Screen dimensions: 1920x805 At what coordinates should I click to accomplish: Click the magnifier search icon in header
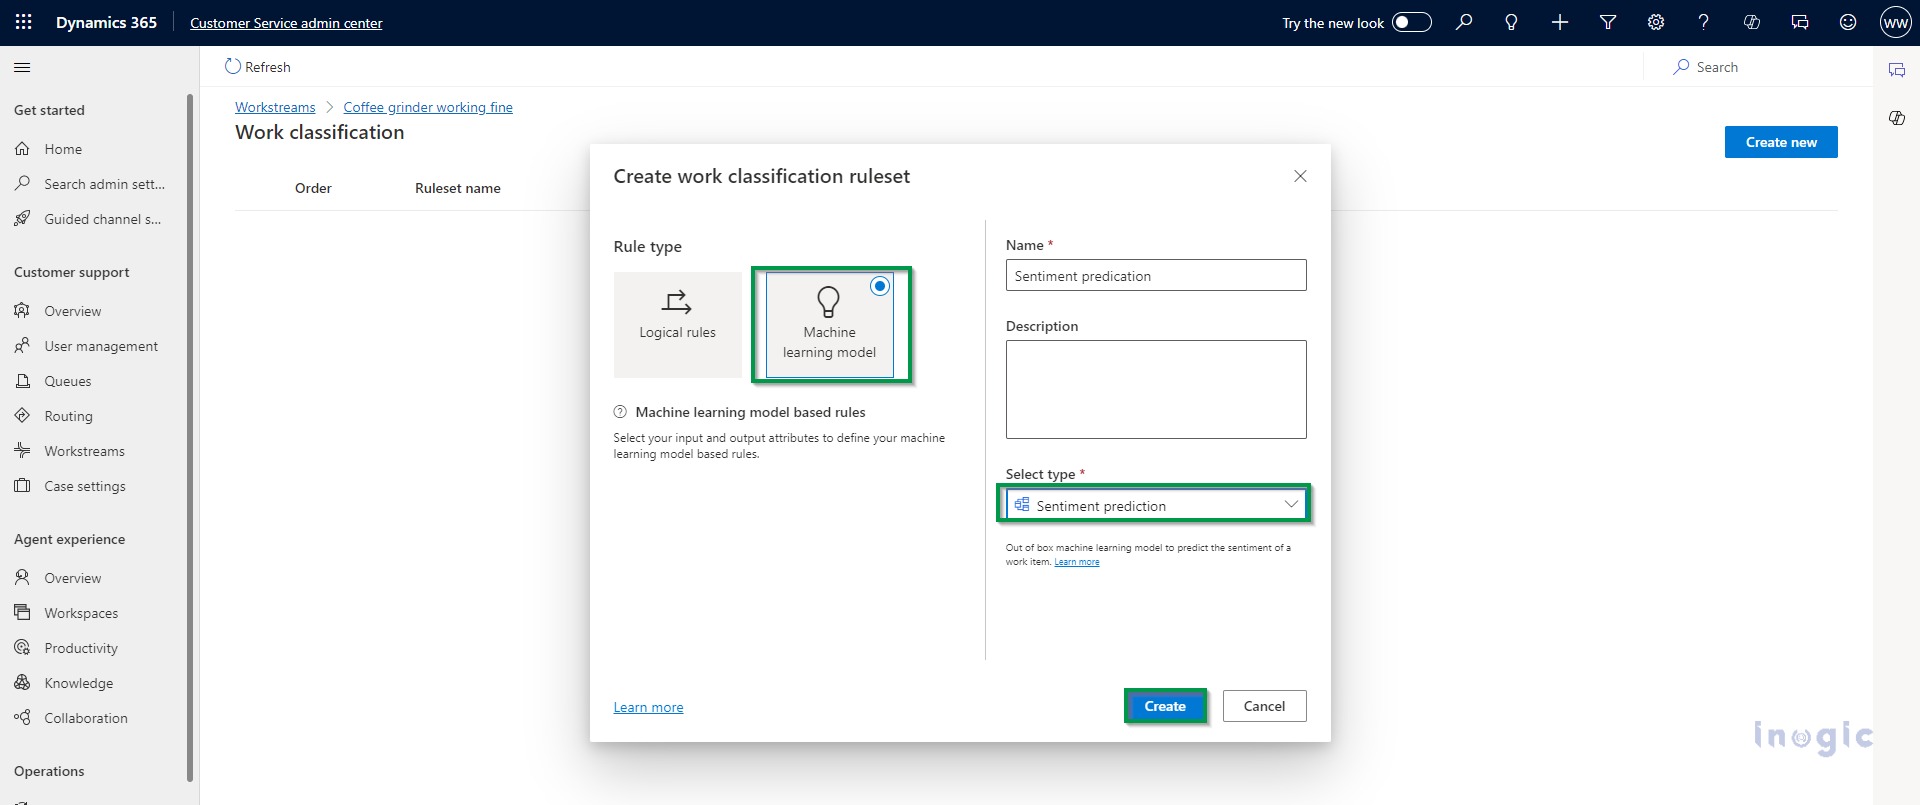coord(1464,22)
